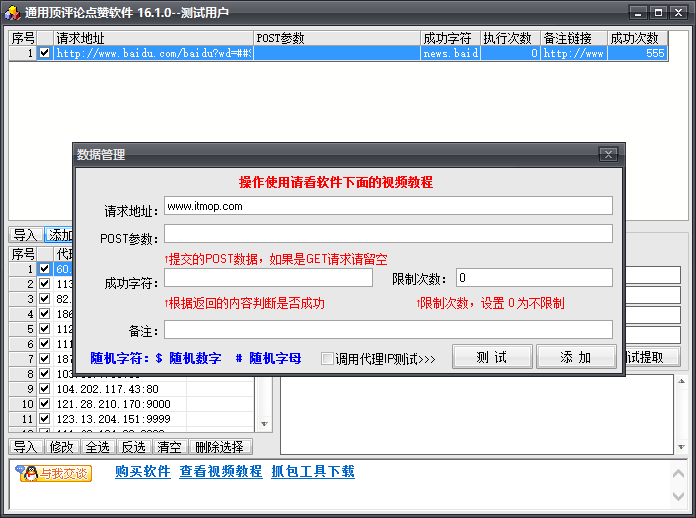Click the 请求地址 column header
The width and height of the screenshot is (696, 518).
(154, 38)
